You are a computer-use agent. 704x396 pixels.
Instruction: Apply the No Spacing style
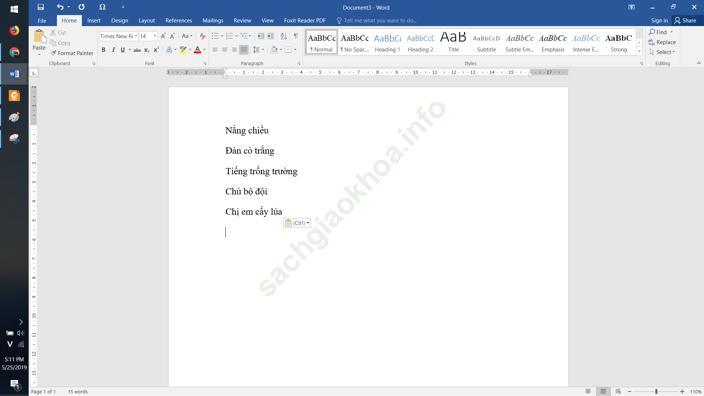354,42
